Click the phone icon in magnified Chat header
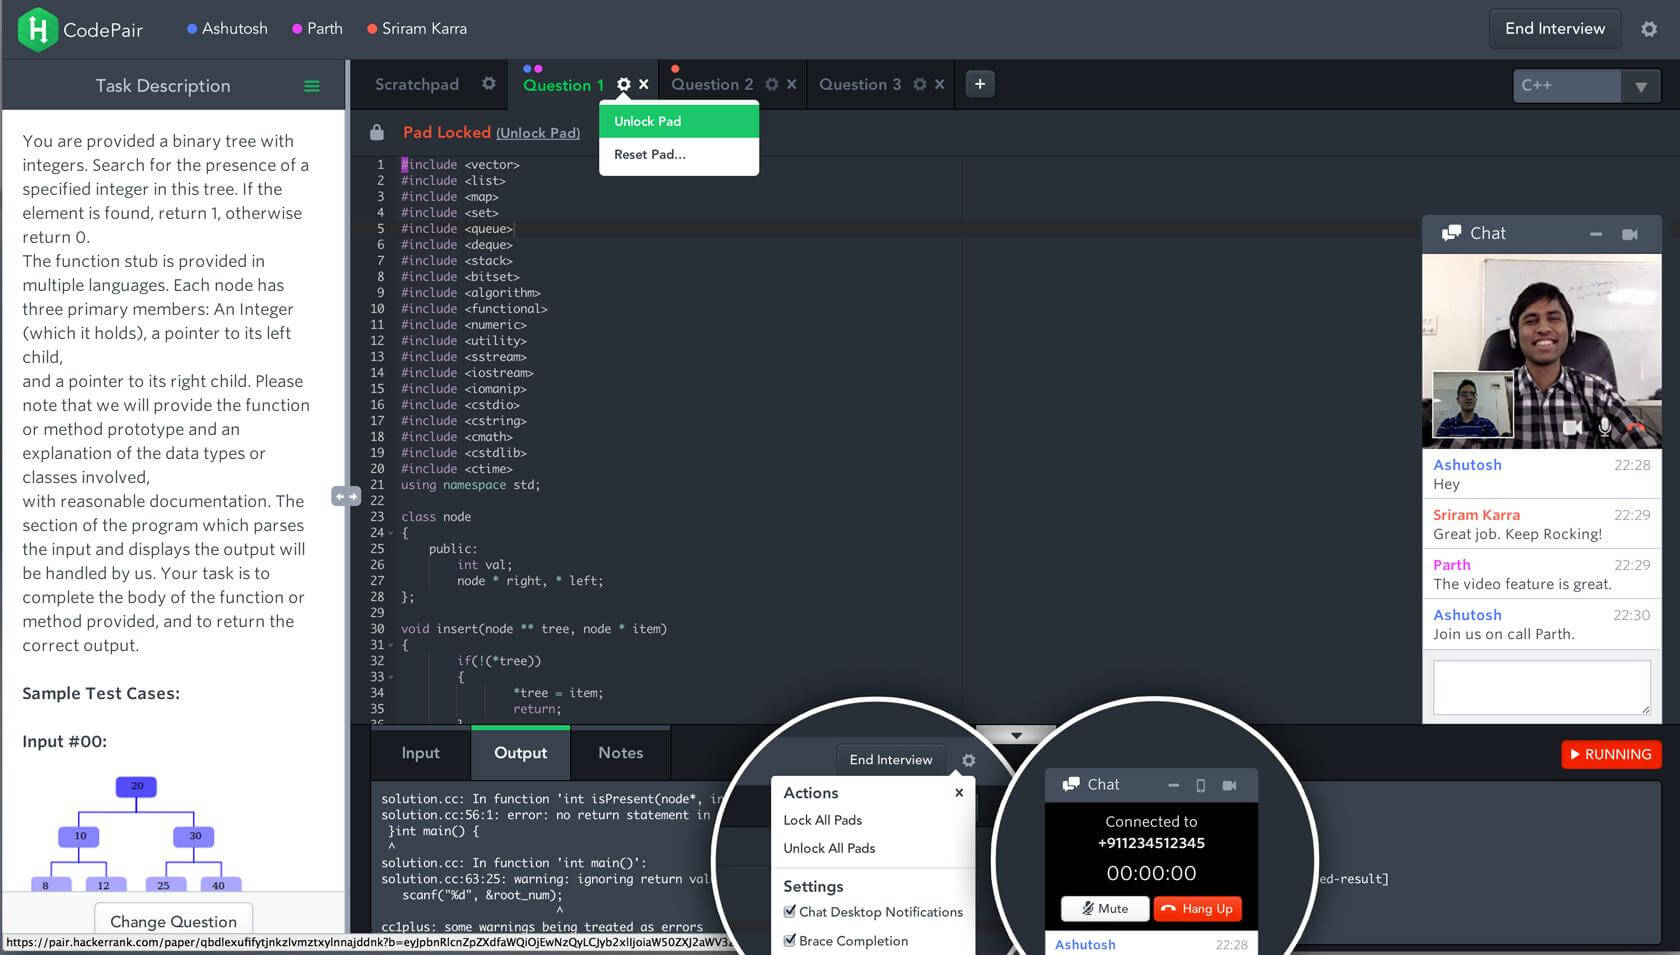 click(1201, 785)
